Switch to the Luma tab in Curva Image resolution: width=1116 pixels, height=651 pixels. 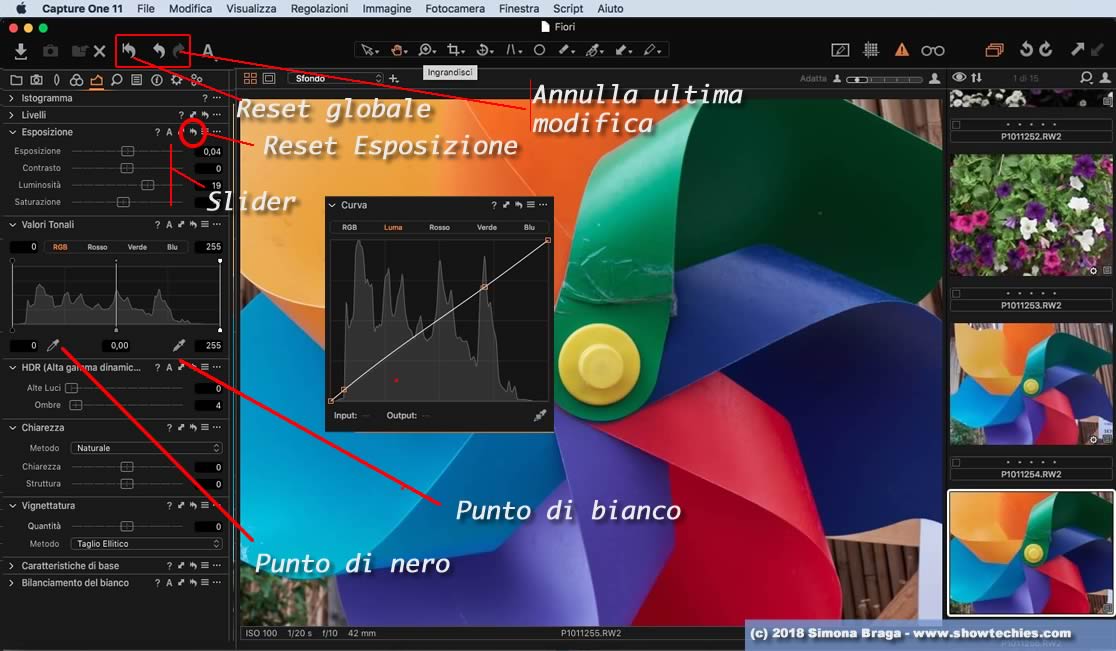tap(393, 227)
